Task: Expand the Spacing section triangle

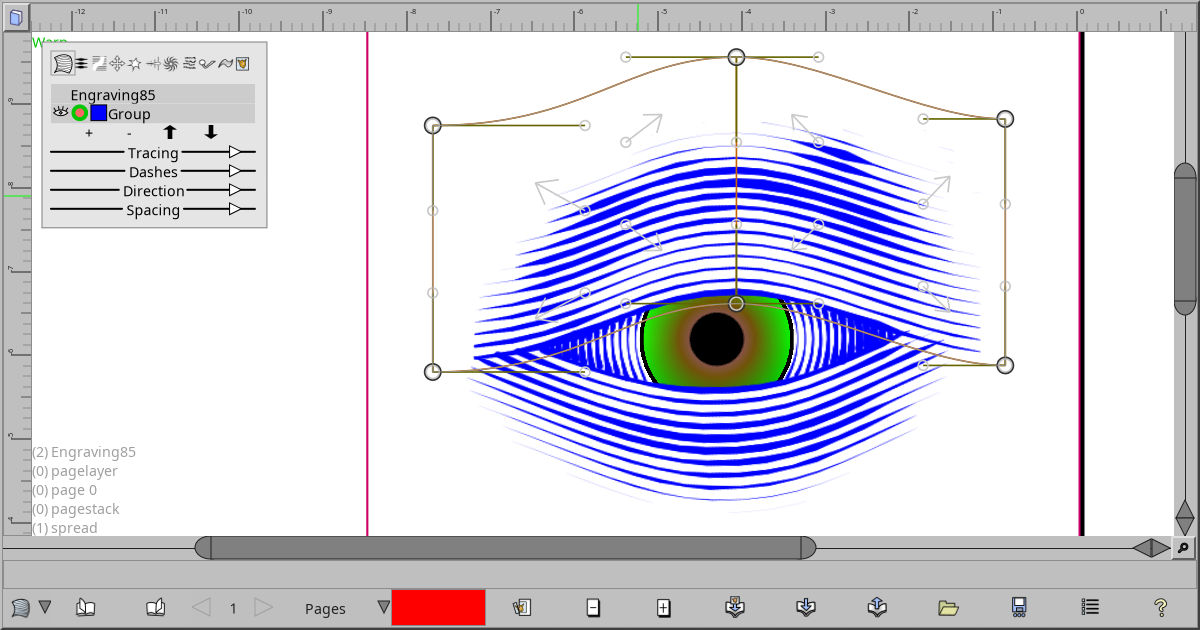Action: point(236,210)
